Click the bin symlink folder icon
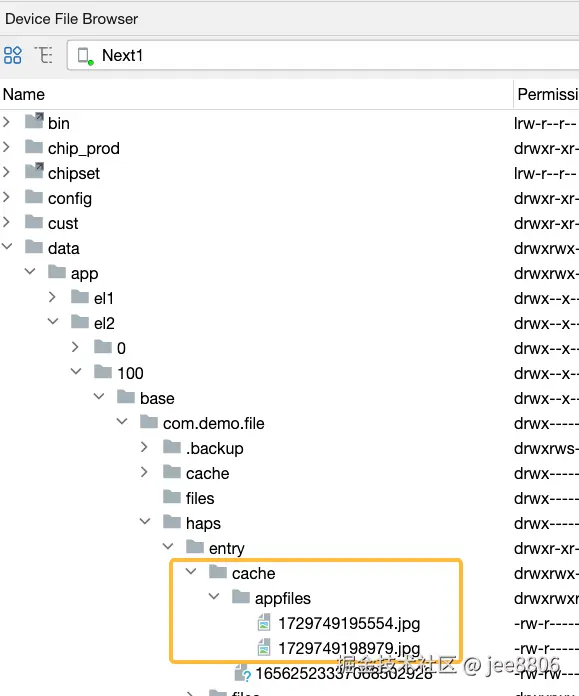The width and height of the screenshot is (579, 696). [x=34, y=121]
